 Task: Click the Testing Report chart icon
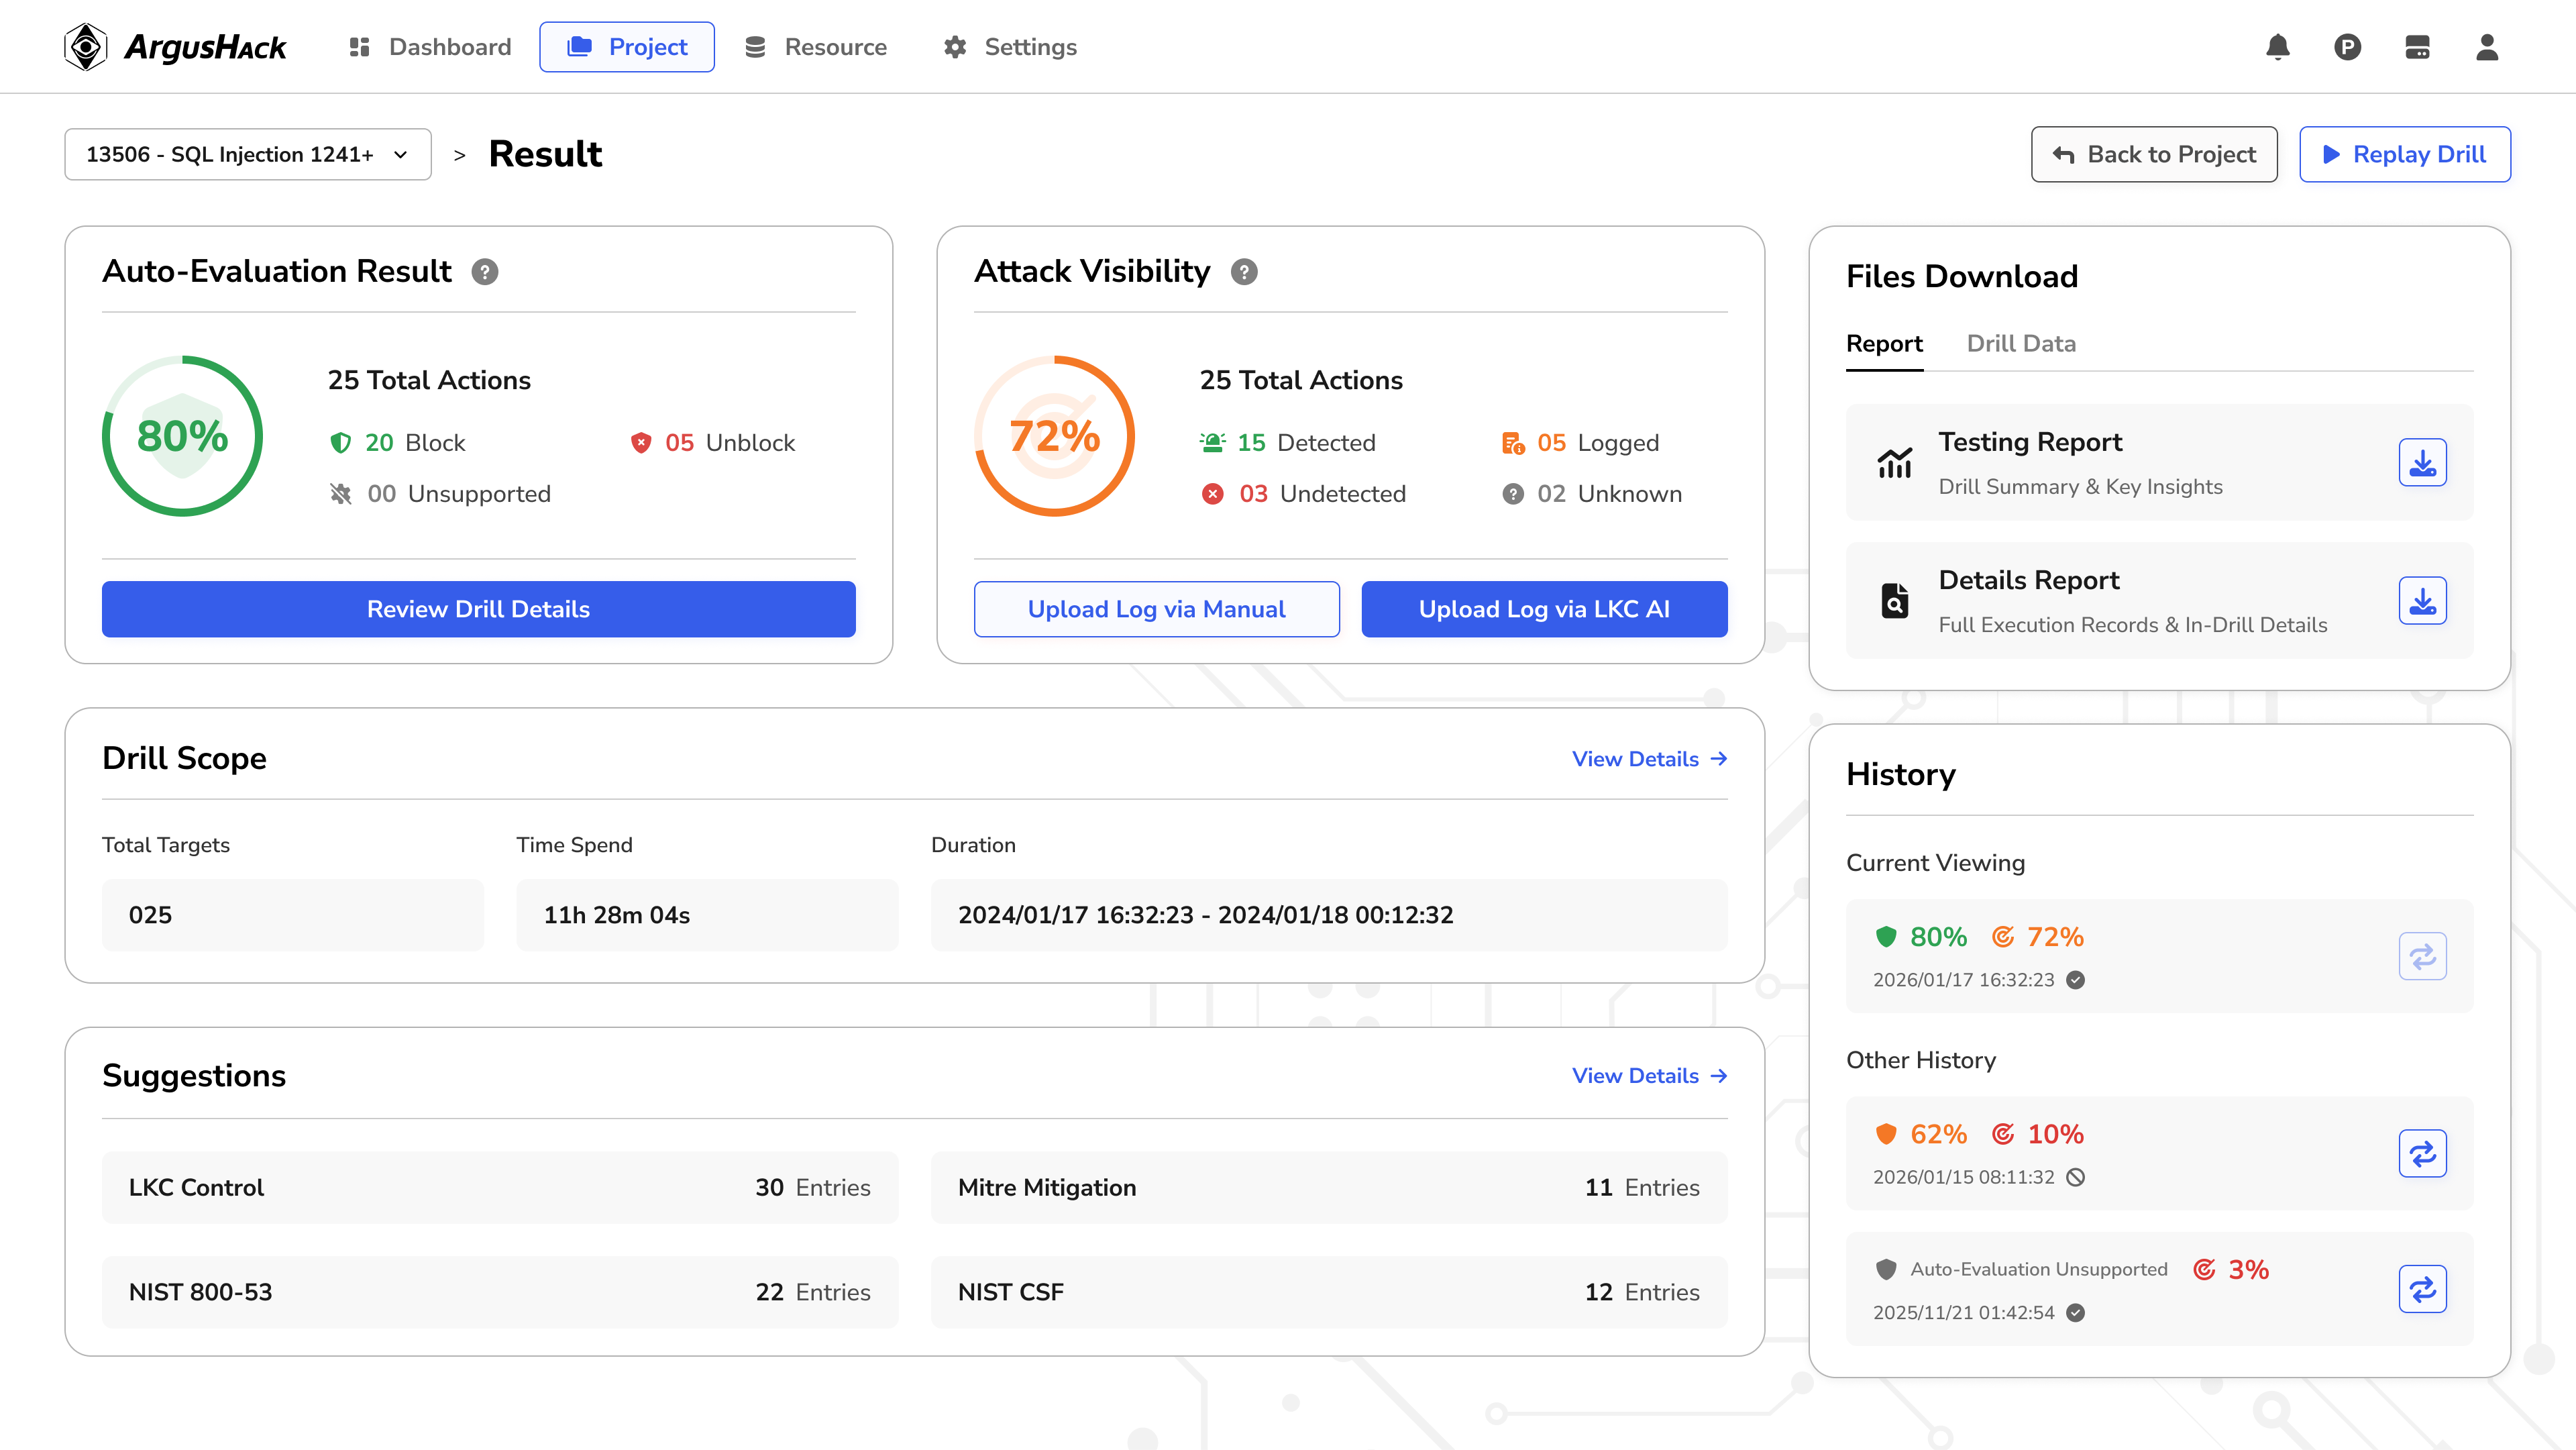coord(1895,462)
